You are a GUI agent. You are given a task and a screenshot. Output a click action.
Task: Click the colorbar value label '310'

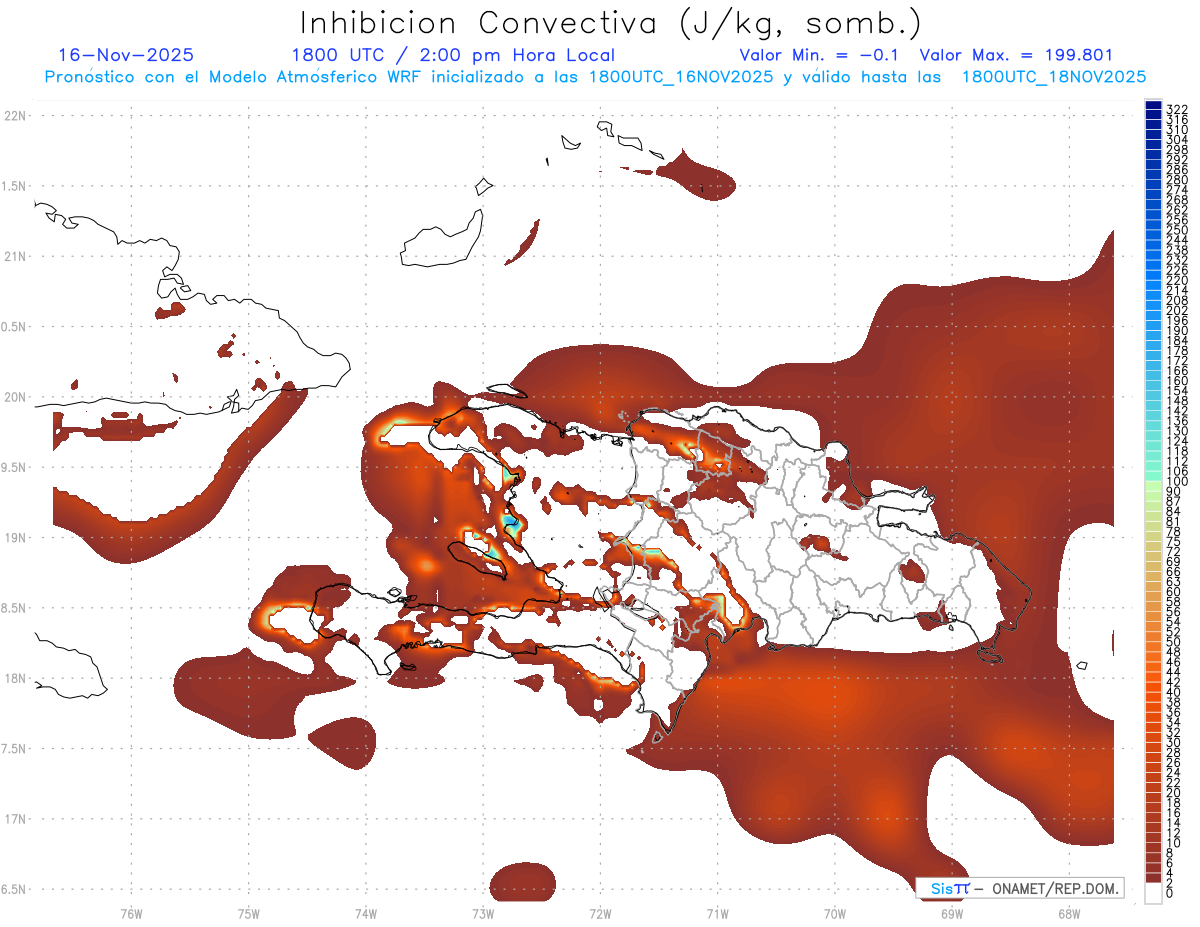tap(1177, 130)
